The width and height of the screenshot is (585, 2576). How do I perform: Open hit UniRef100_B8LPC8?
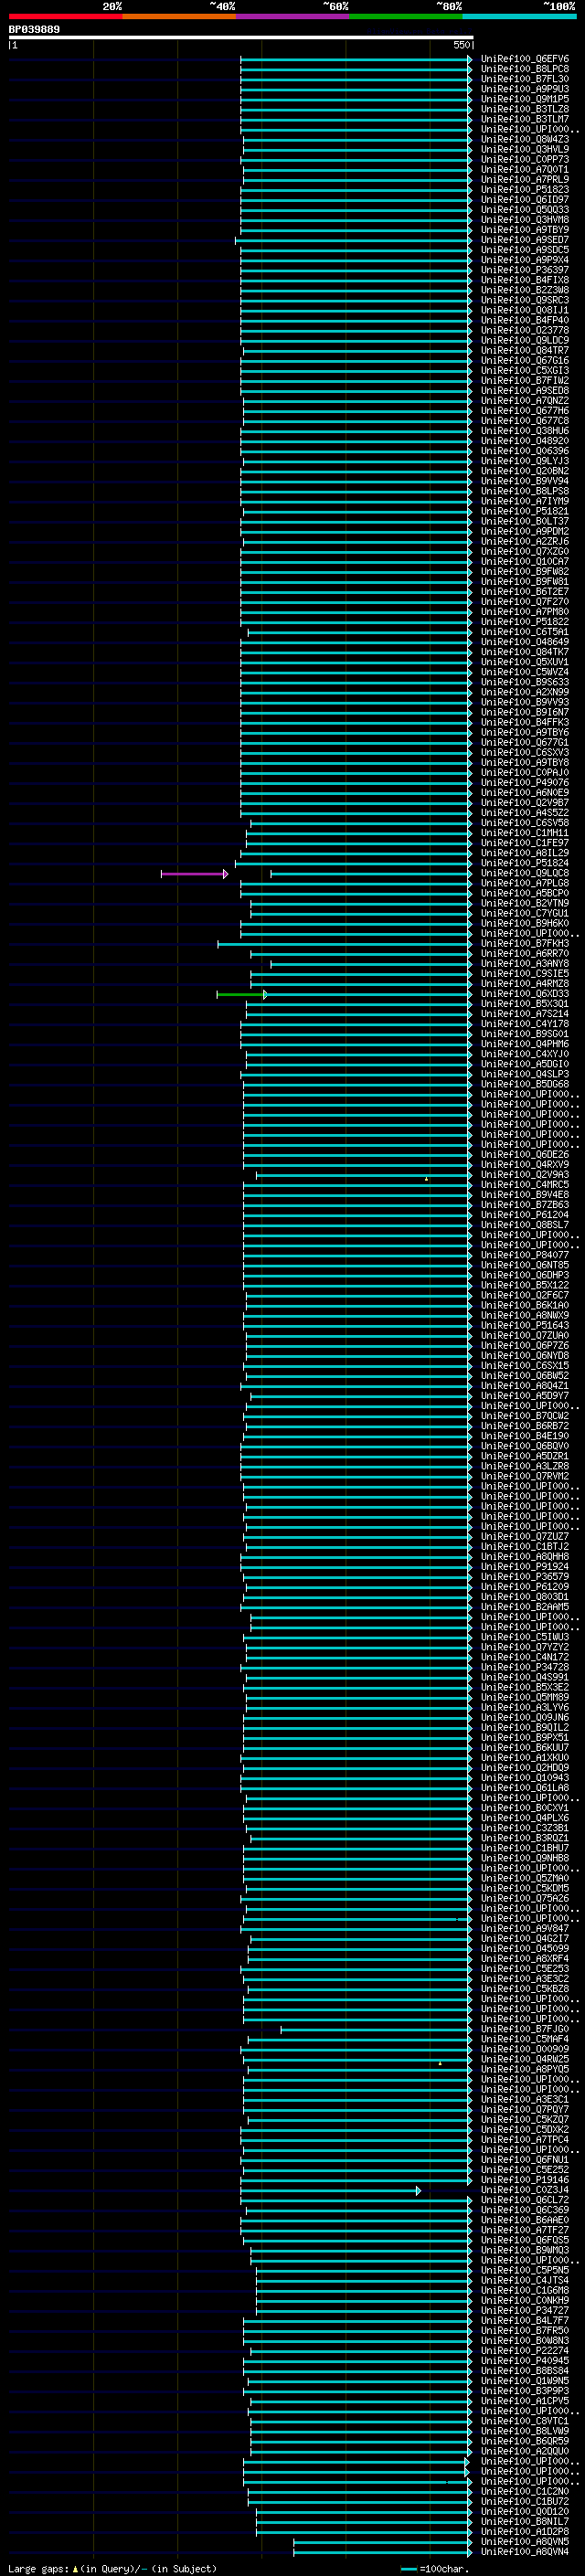525,69
